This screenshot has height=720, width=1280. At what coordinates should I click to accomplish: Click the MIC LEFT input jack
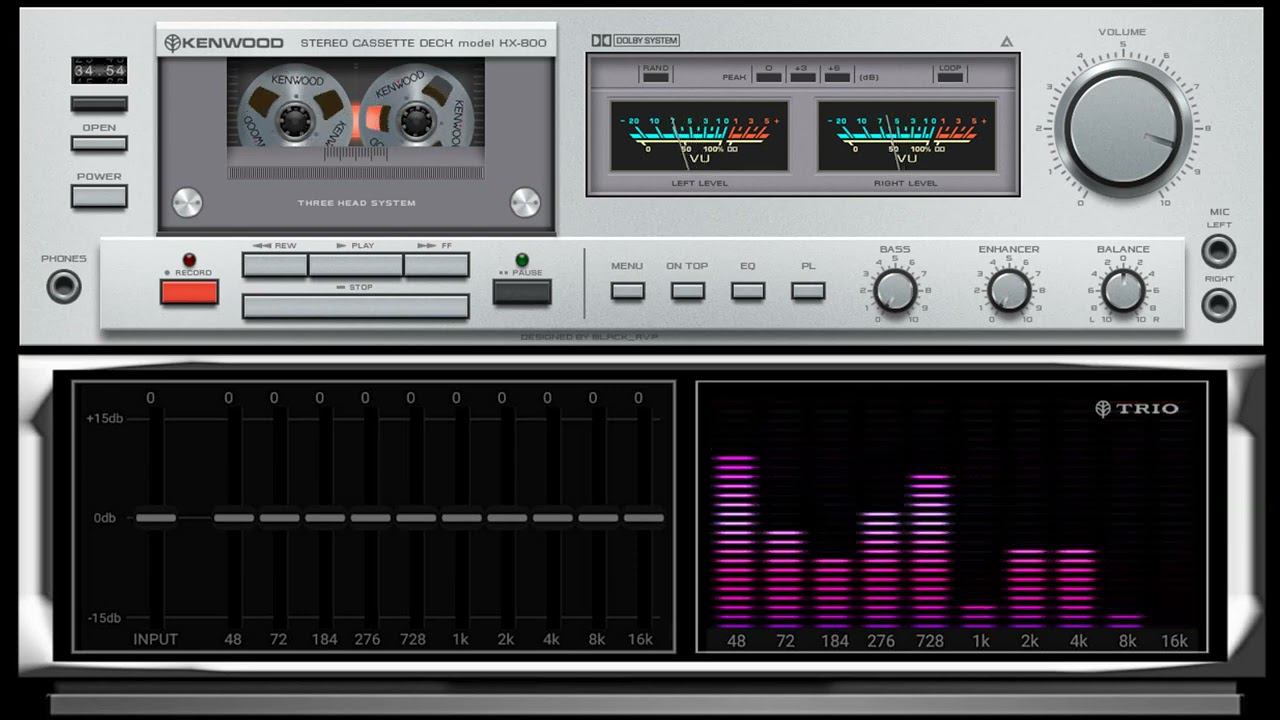coord(1218,251)
